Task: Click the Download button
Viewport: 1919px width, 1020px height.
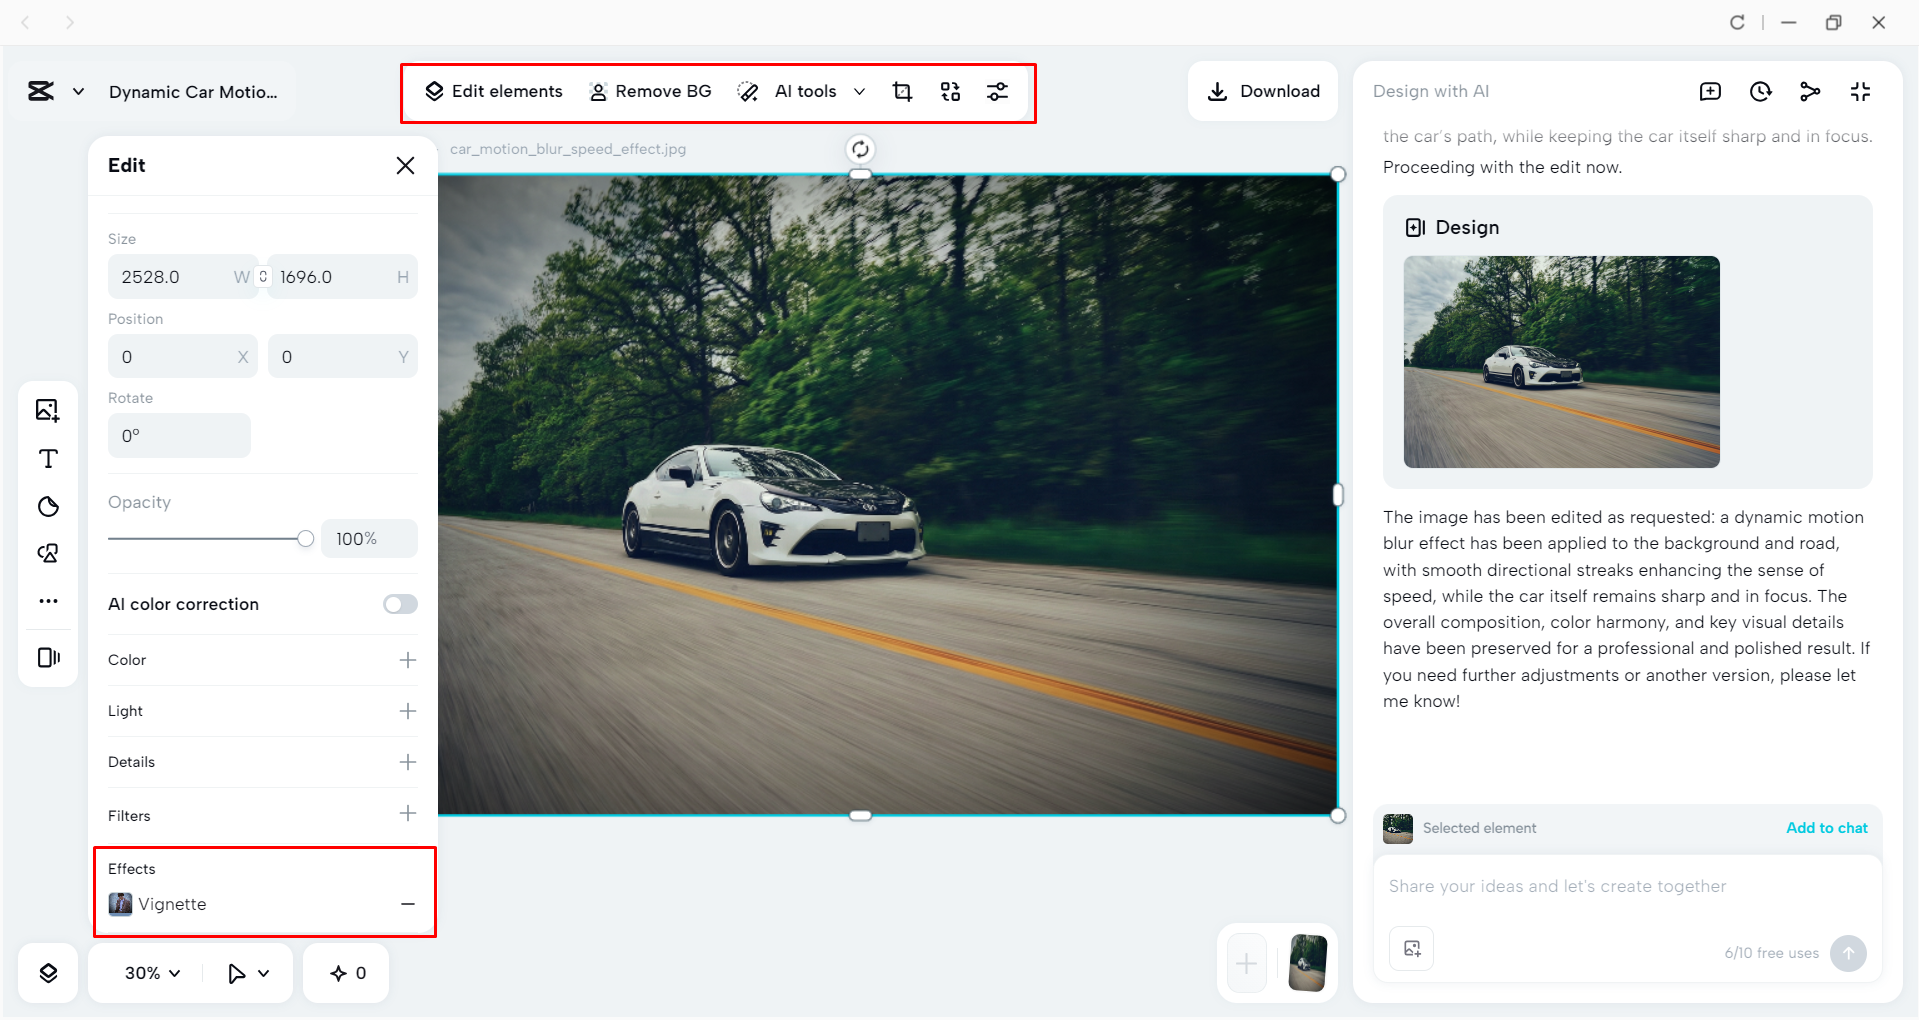Action: [x=1263, y=91]
